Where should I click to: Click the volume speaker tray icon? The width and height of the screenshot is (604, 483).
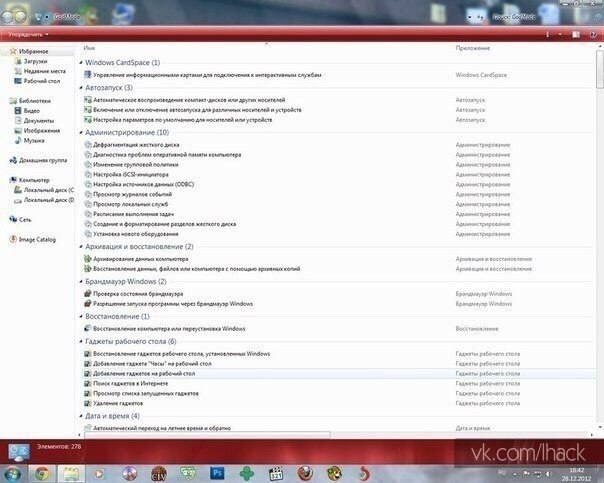(549, 474)
